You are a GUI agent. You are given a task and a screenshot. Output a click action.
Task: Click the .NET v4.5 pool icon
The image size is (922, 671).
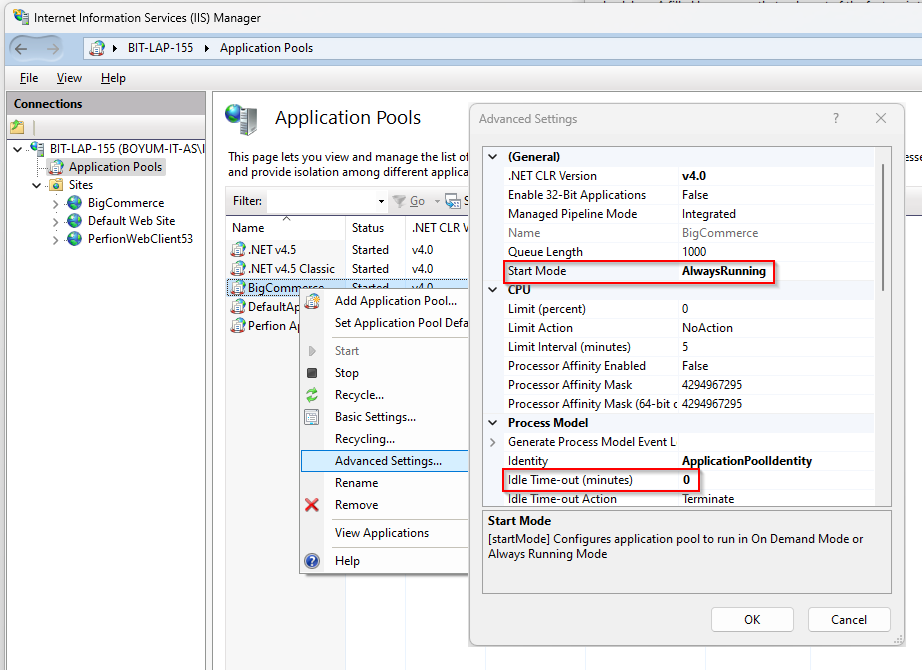[238, 250]
